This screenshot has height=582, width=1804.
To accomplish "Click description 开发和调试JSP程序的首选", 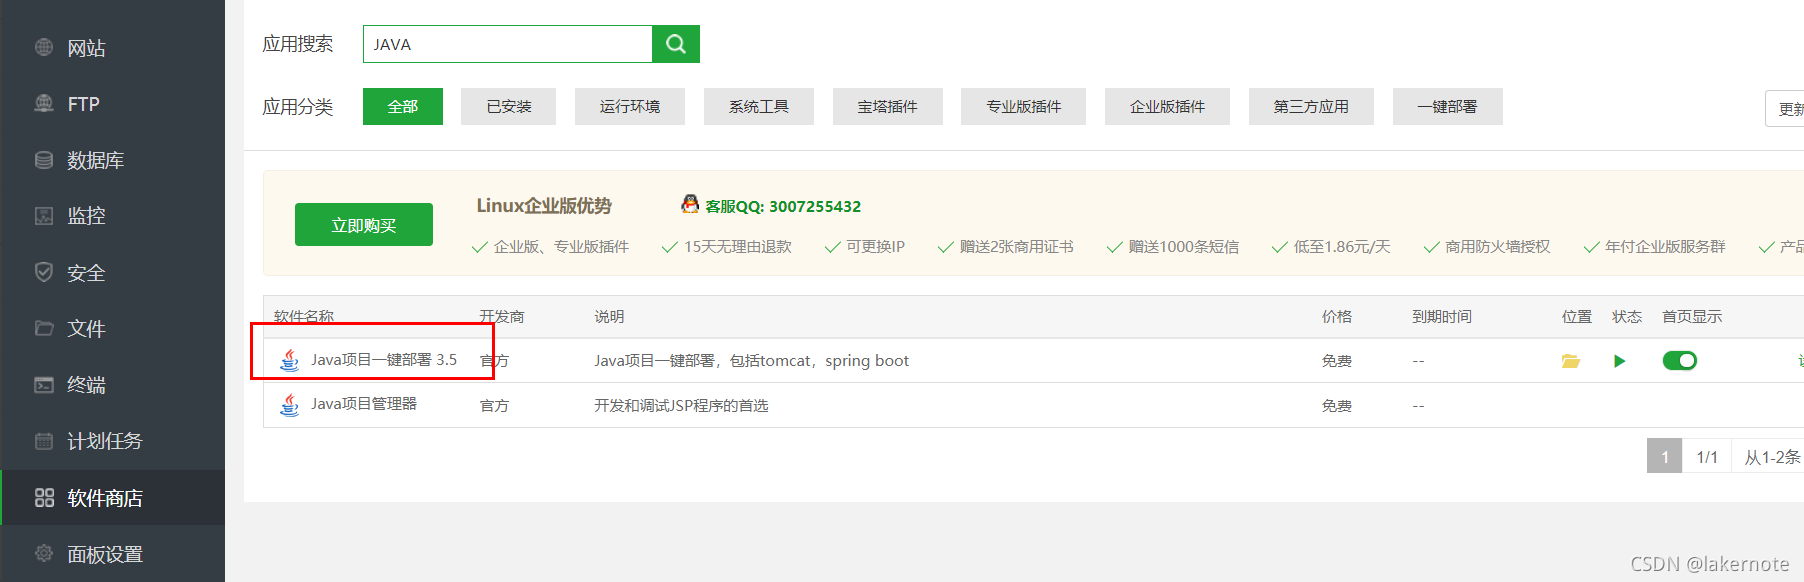I will pyautogui.click(x=681, y=405).
